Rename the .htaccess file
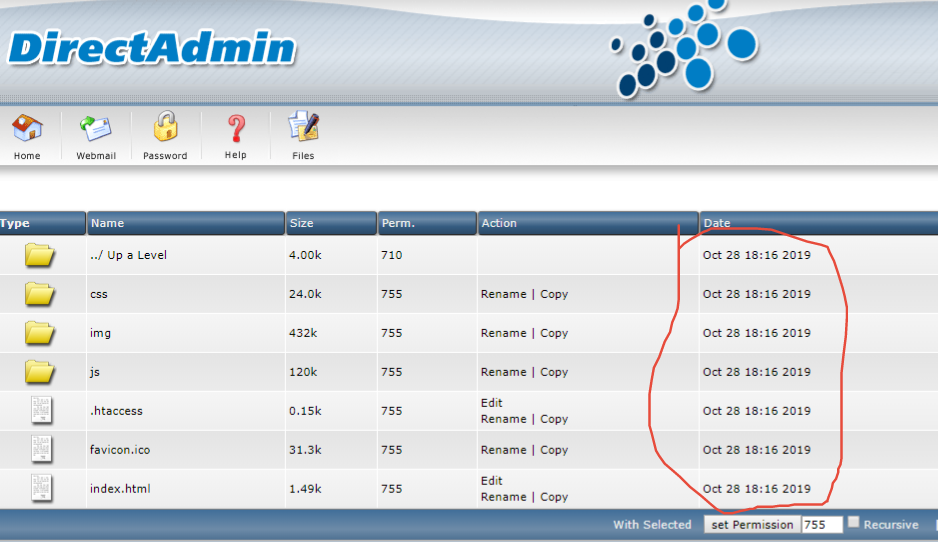 (x=504, y=419)
